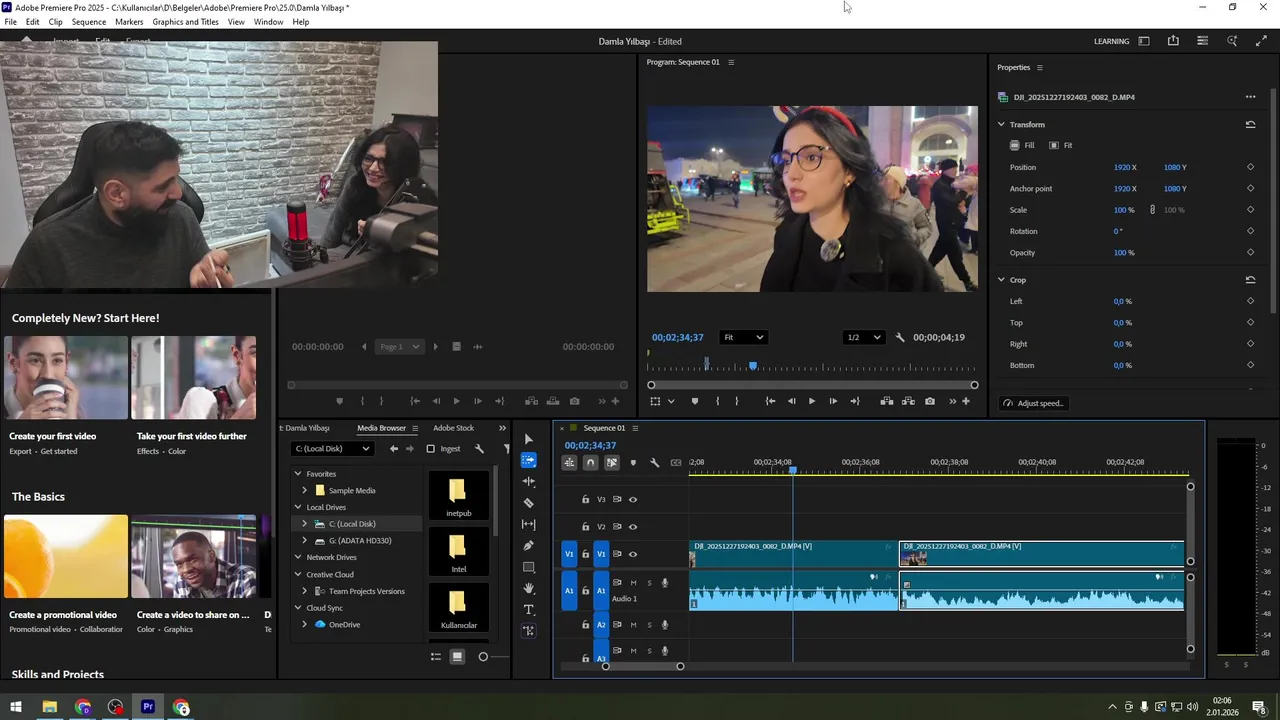Add a marker in the timeline
1280x720 pixels.
pos(633,462)
